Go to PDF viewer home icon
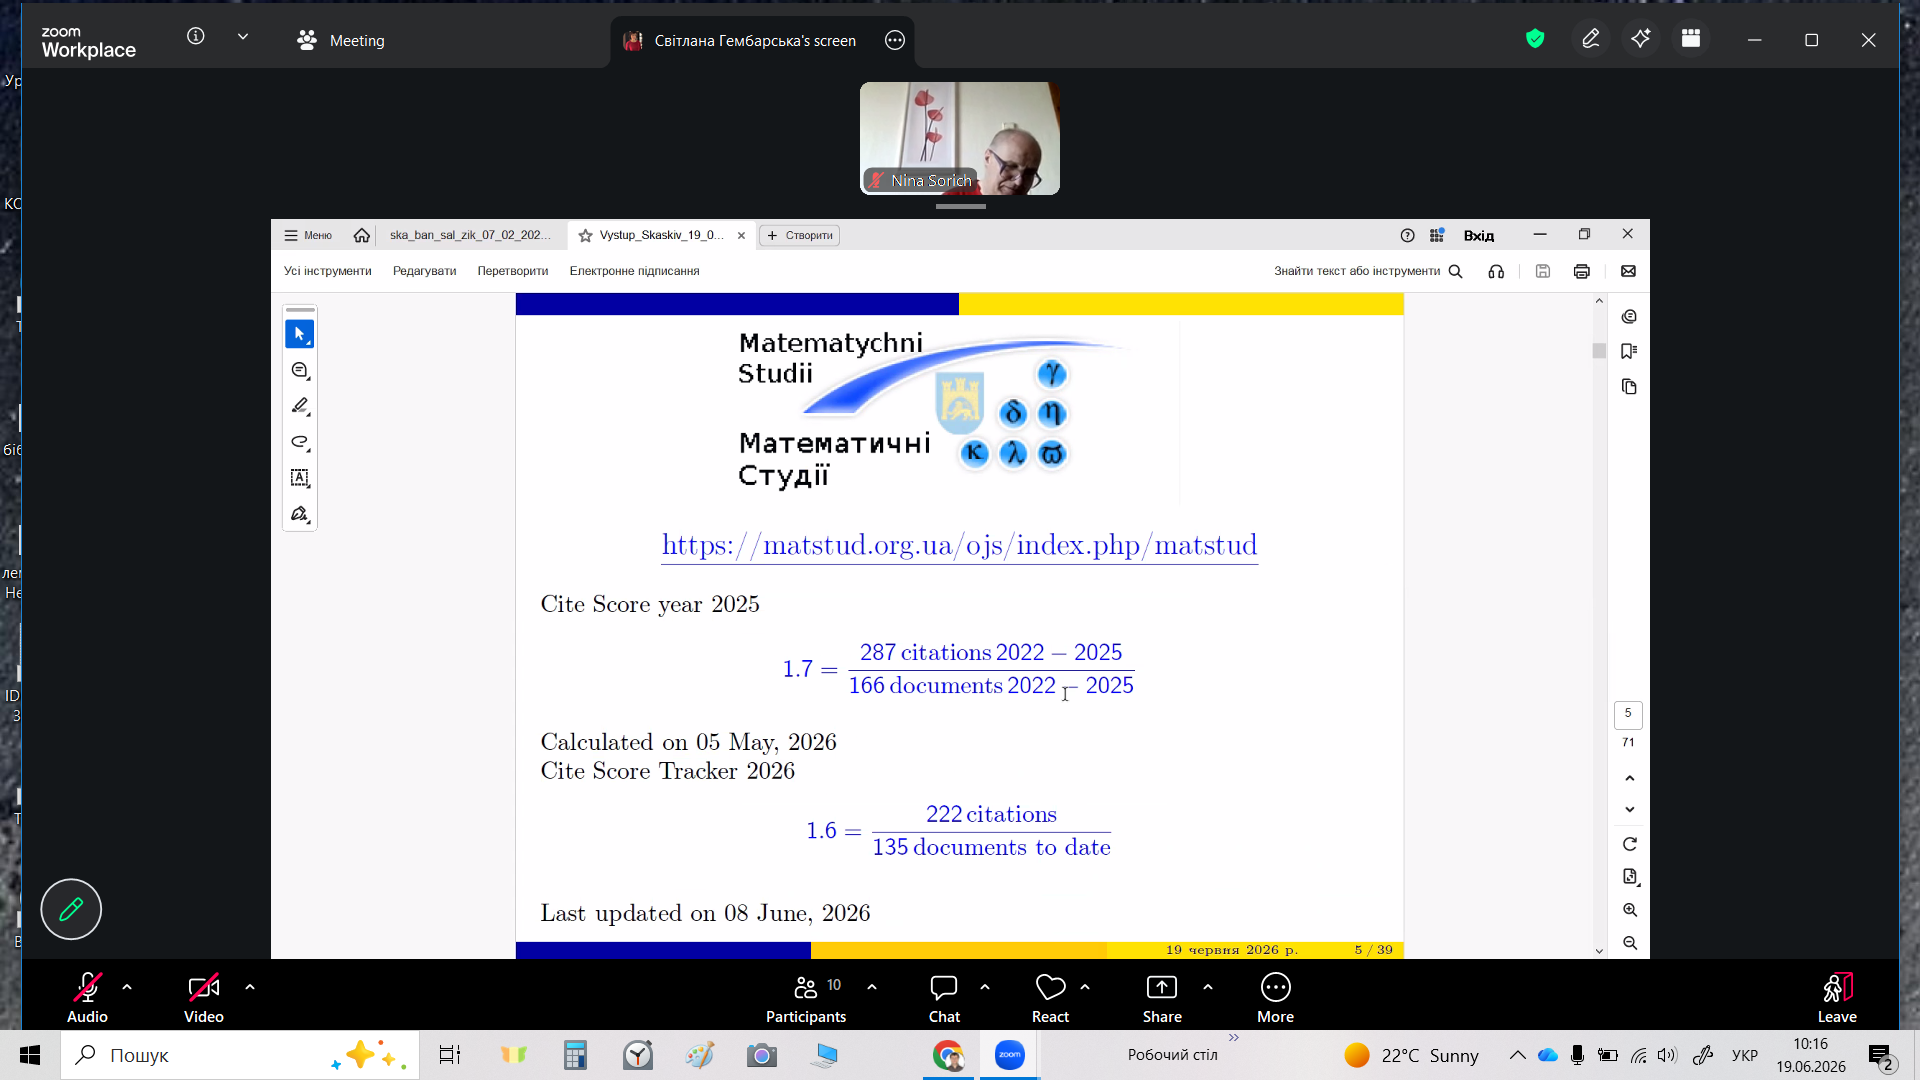The height and width of the screenshot is (1080, 1920). click(362, 235)
